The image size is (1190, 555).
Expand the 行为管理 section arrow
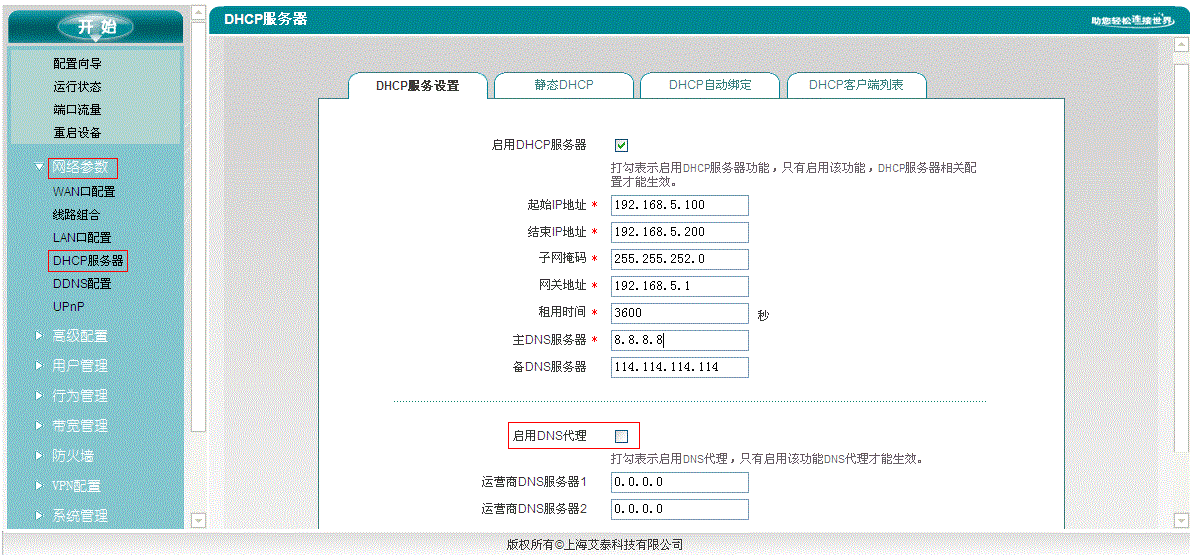(39, 395)
